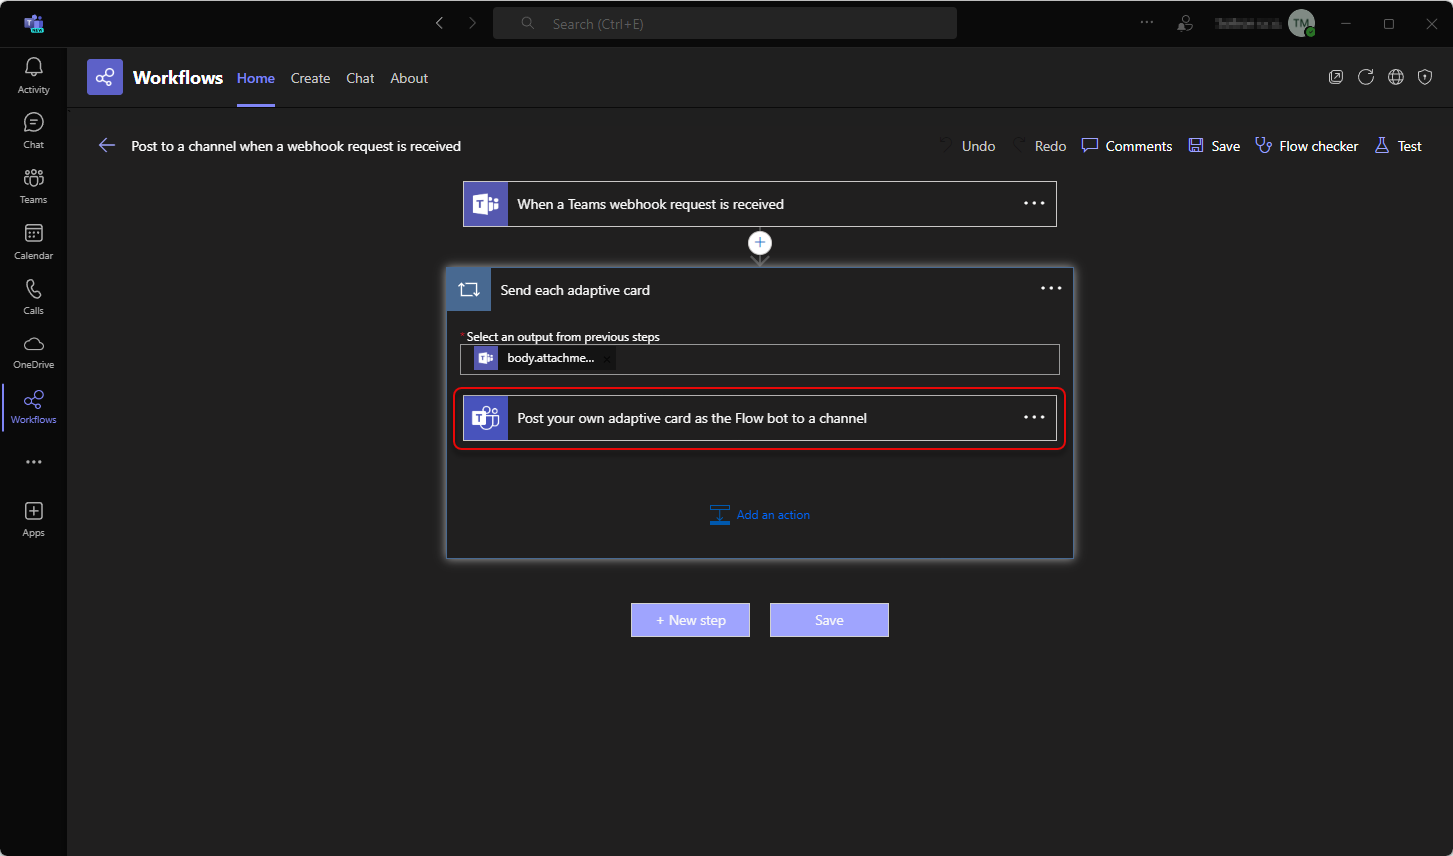
Task: Run the Flow checker
Action: click(1306, 145)
